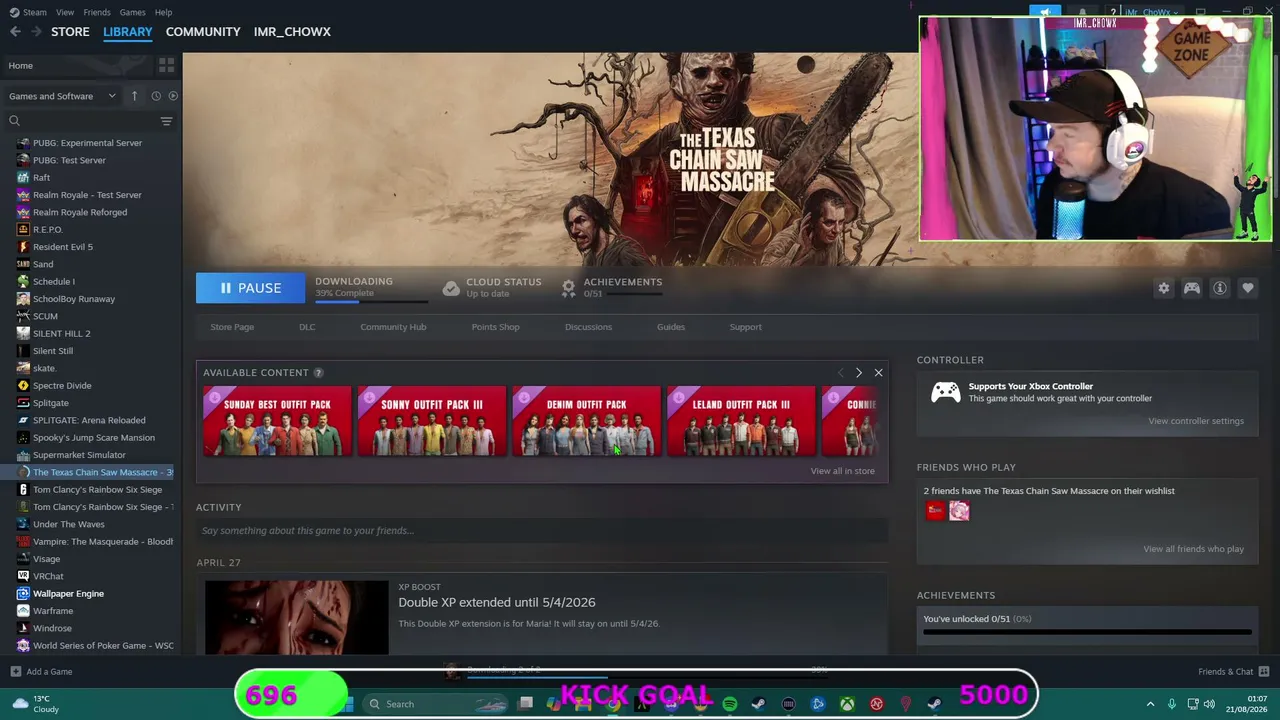Go back with the navigation arrow
1280x720 pixels.
pos(15,32)
